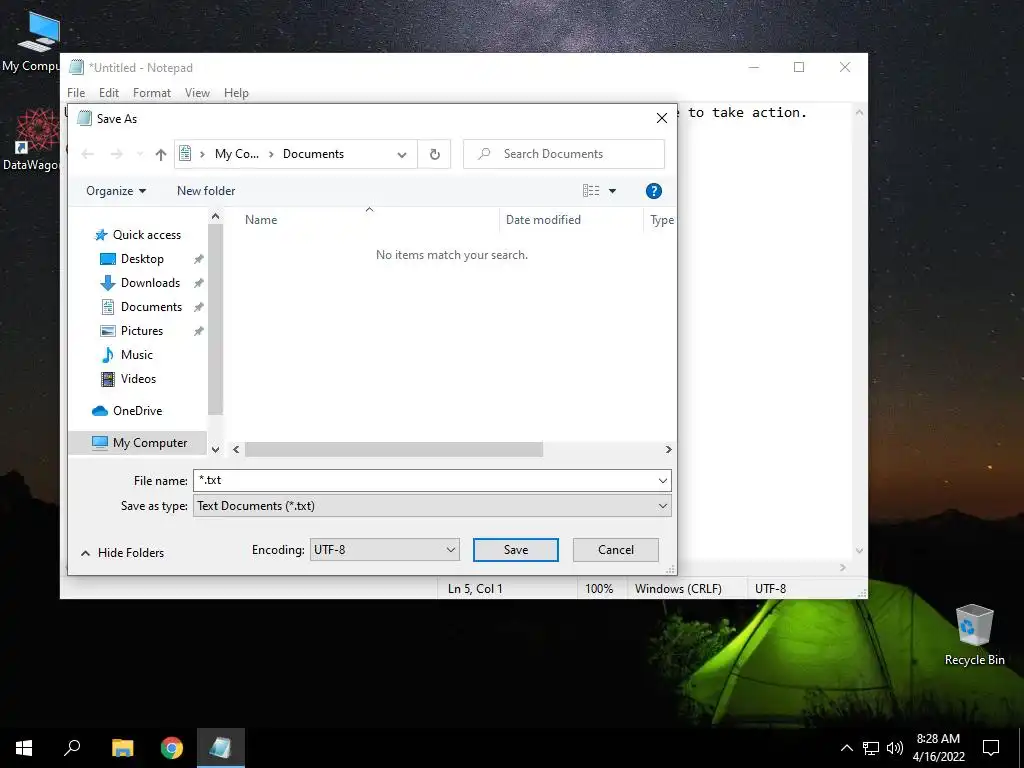Create a New folder

[206, 191]
